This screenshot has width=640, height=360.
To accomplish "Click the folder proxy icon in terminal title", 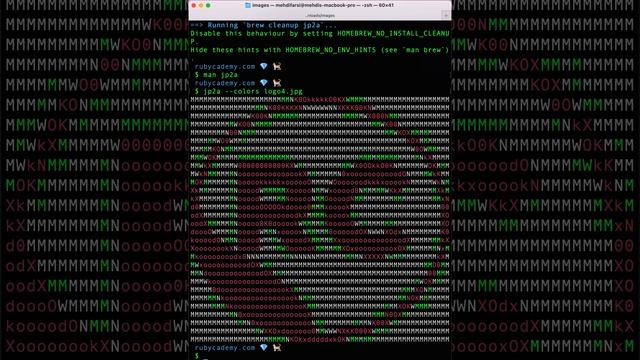I will pos(247,5).
